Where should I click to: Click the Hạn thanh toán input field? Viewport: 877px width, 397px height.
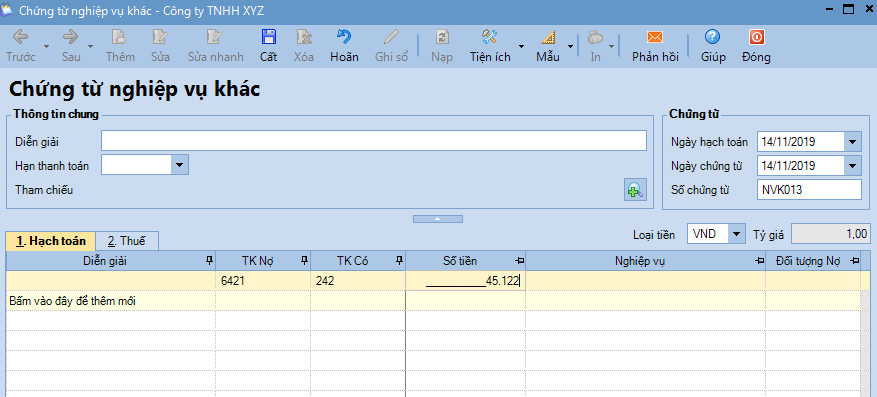click(x=136, y=165)
